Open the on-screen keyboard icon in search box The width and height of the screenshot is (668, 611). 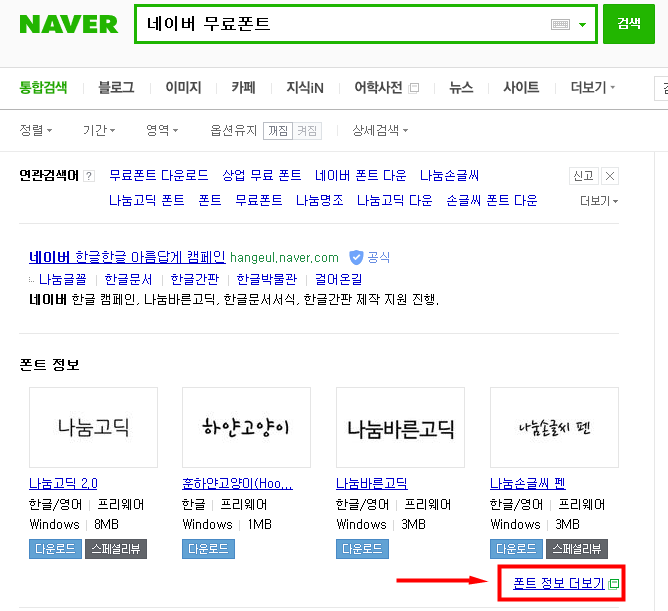(560, 25)
